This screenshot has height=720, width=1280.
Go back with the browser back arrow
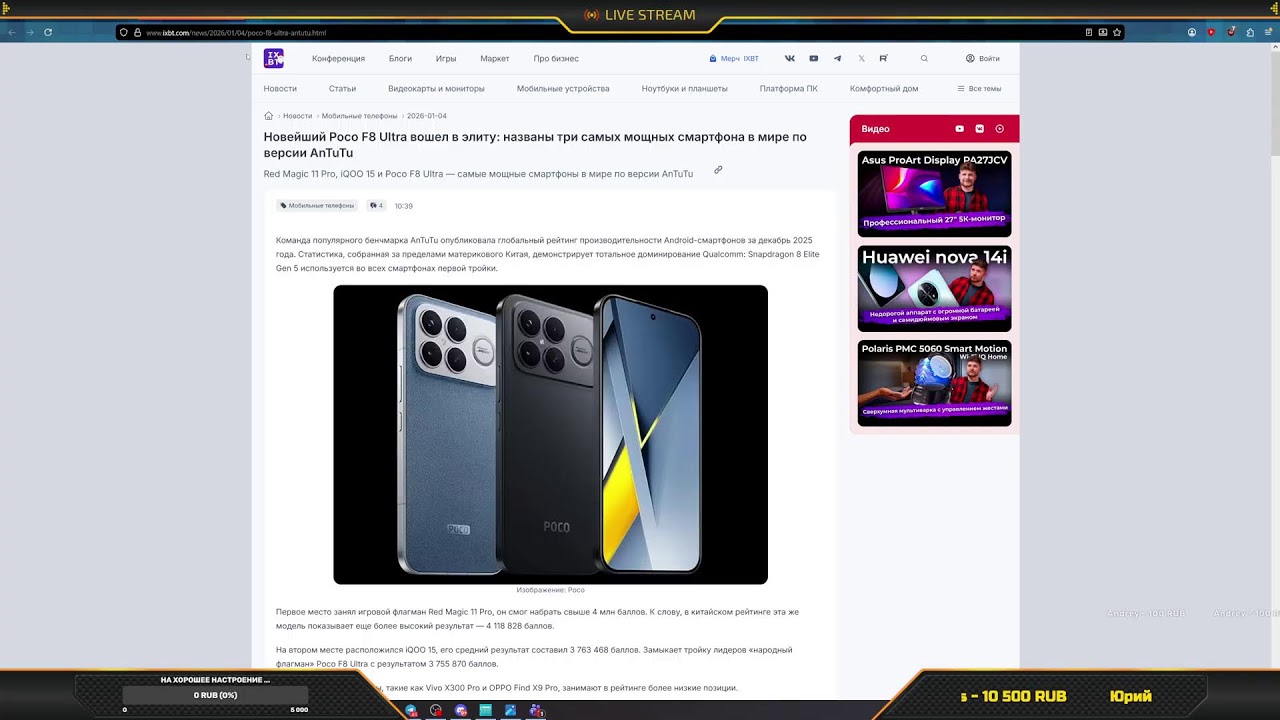click(12, 32)
